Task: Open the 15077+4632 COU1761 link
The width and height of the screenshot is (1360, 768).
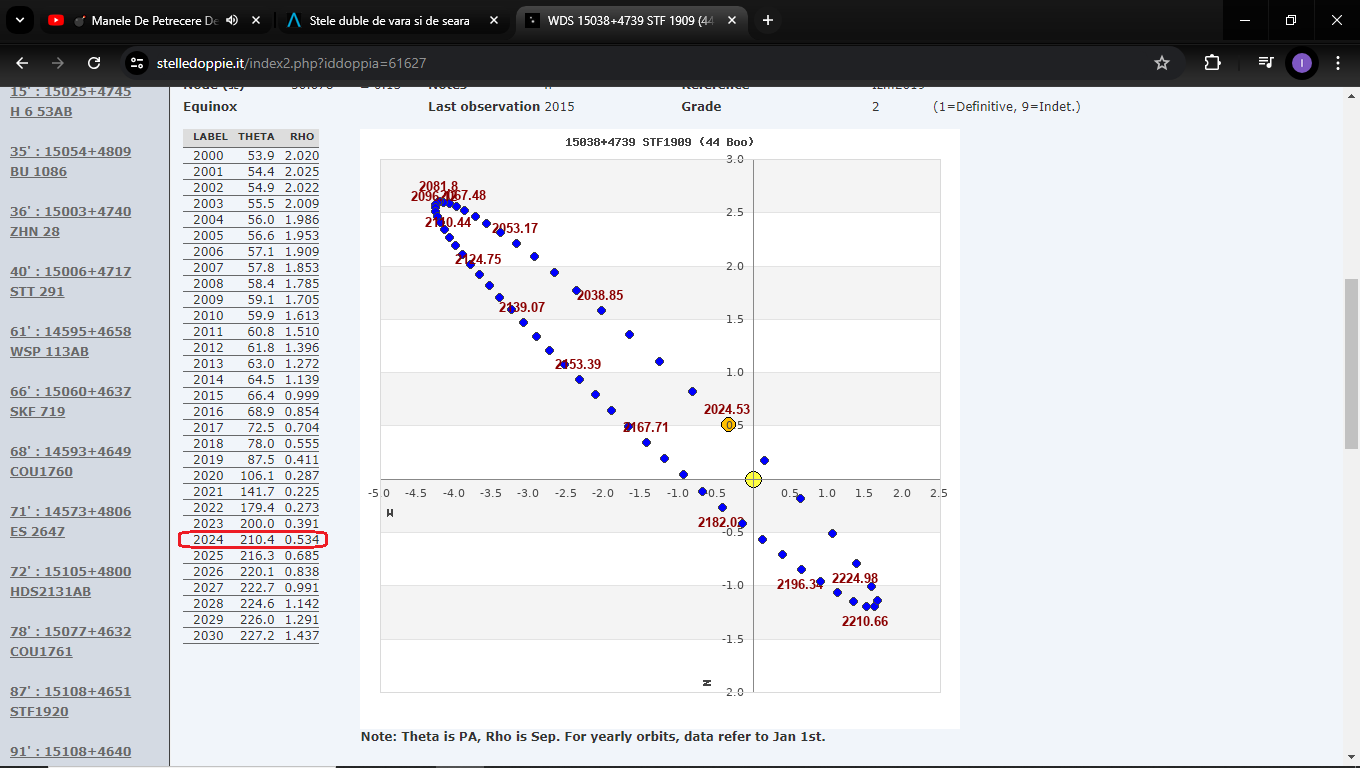Action: point(70,641)
